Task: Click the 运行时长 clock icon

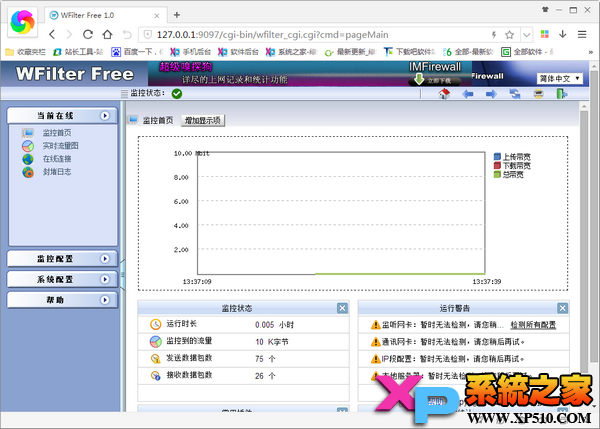Action: pos(155,325)
